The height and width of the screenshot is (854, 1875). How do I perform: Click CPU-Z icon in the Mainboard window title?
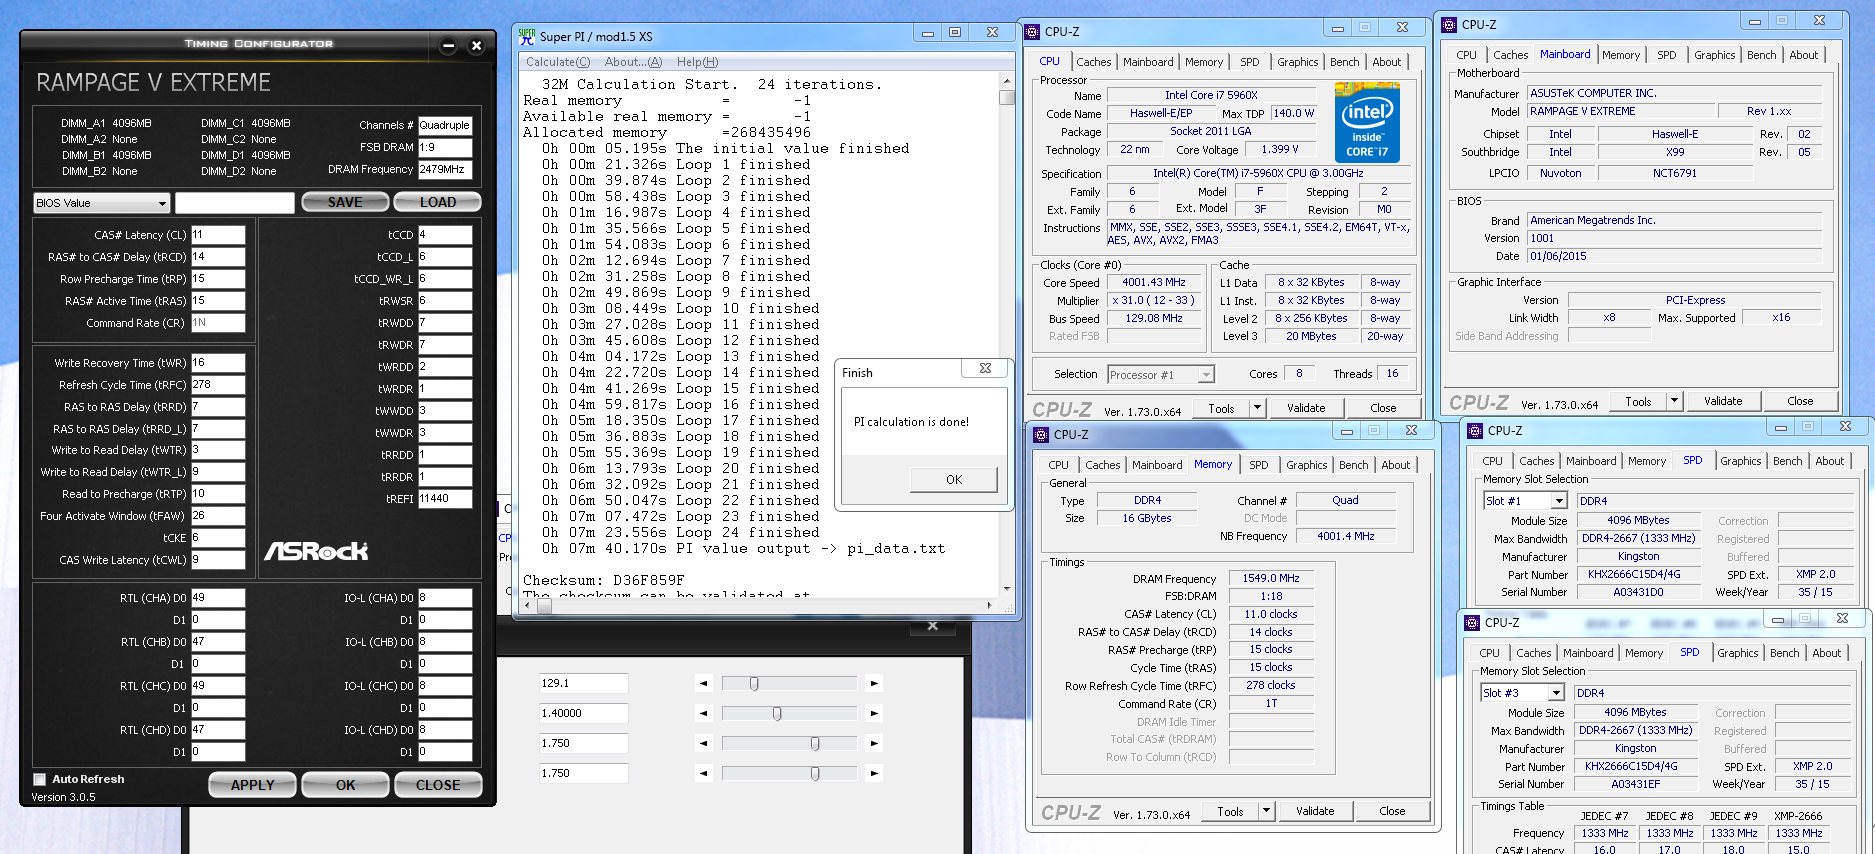tap(1449, 25)
